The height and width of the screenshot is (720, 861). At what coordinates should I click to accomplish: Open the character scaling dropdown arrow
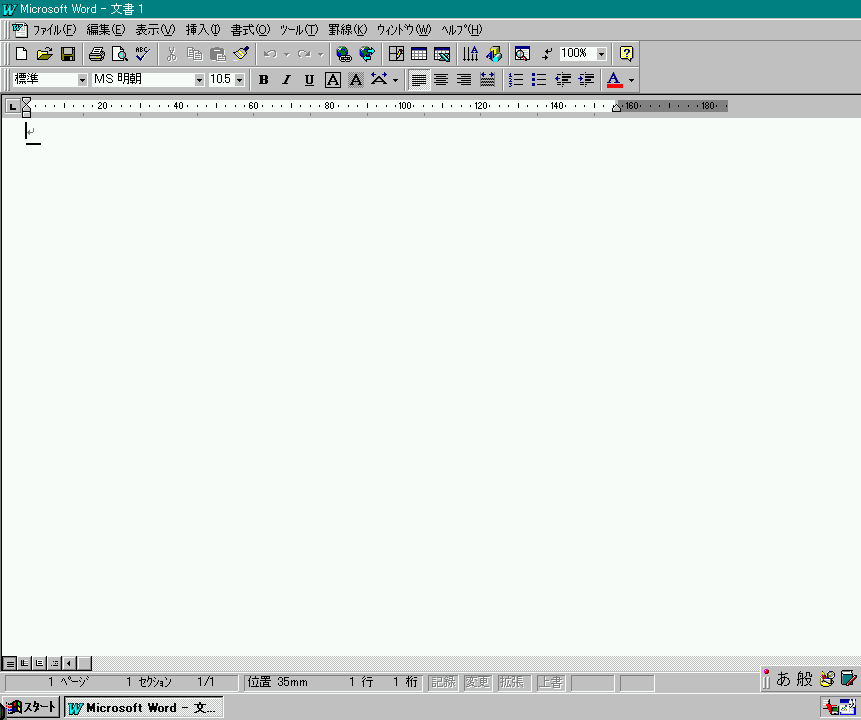(395, 80)
